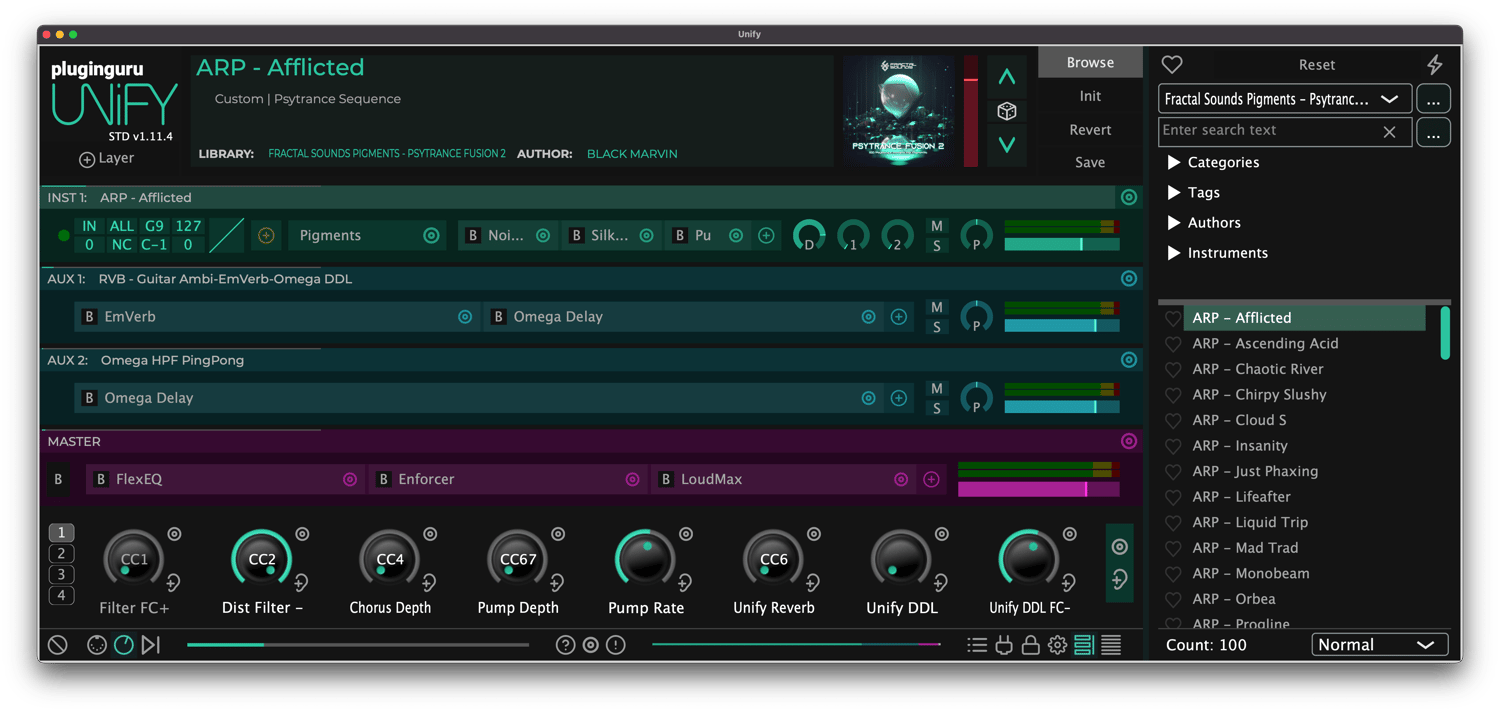Screen dimensions: 1500x712
Task: Bypass the FlexEQ effect
Action: (100, 480)
